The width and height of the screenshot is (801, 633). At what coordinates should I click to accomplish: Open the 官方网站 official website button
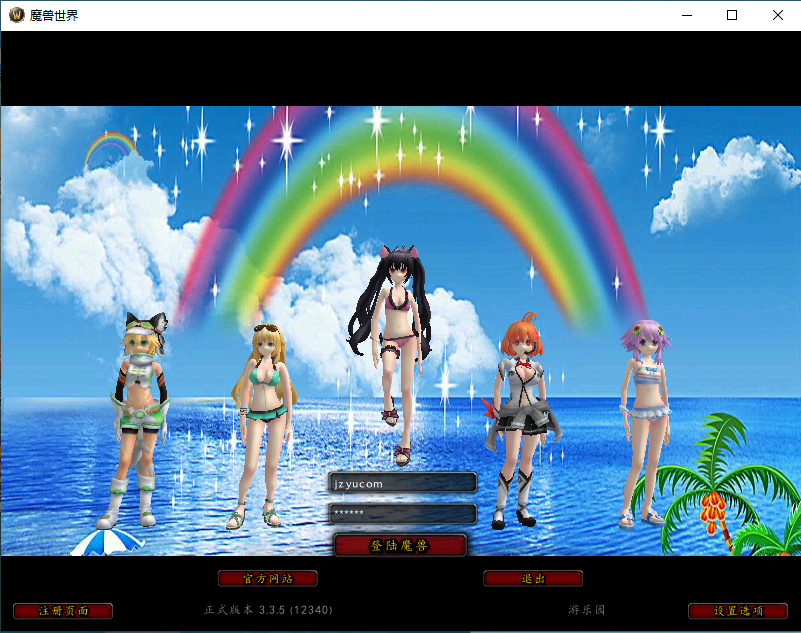tap(267, 578)
